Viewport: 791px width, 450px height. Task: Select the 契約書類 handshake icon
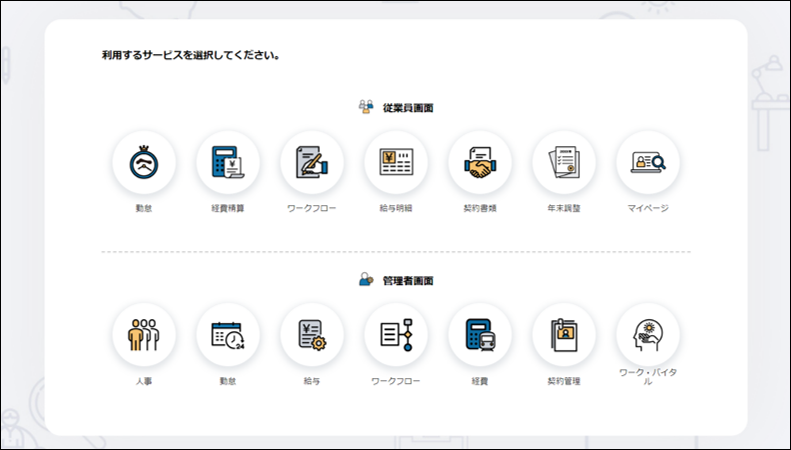tap(480, 163)
